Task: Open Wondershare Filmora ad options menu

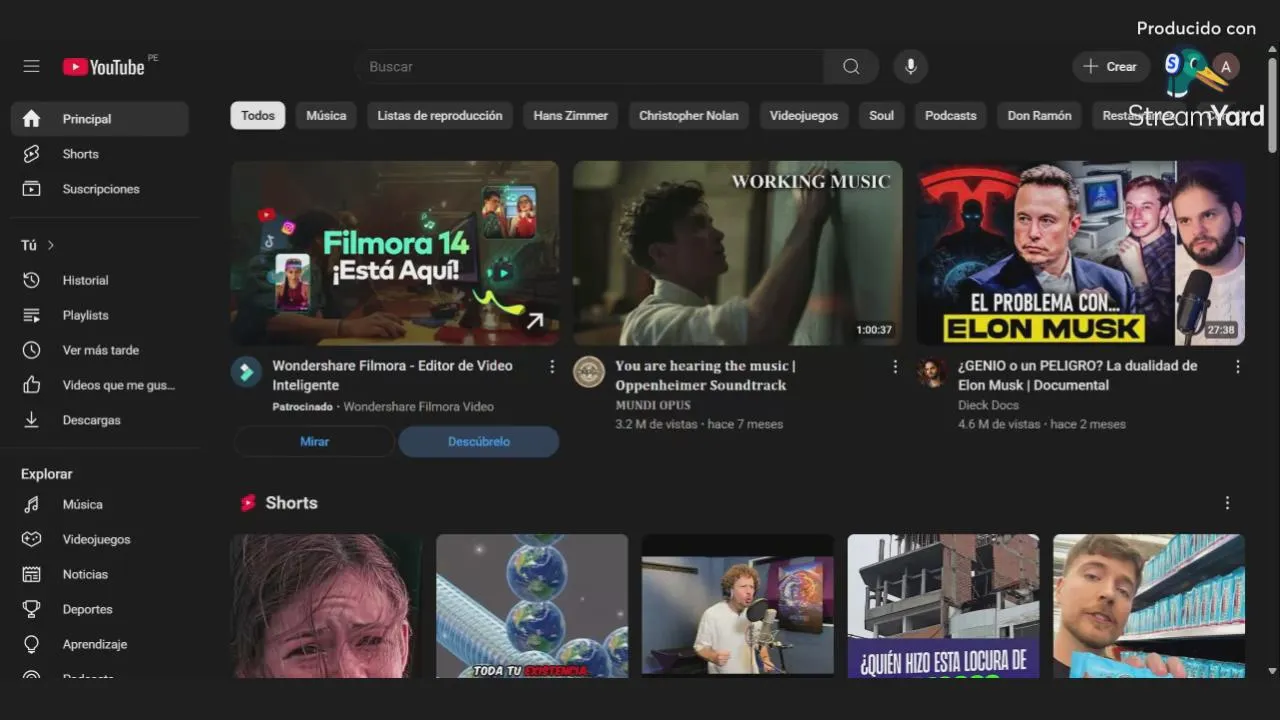Action: (x=552, y=367)
